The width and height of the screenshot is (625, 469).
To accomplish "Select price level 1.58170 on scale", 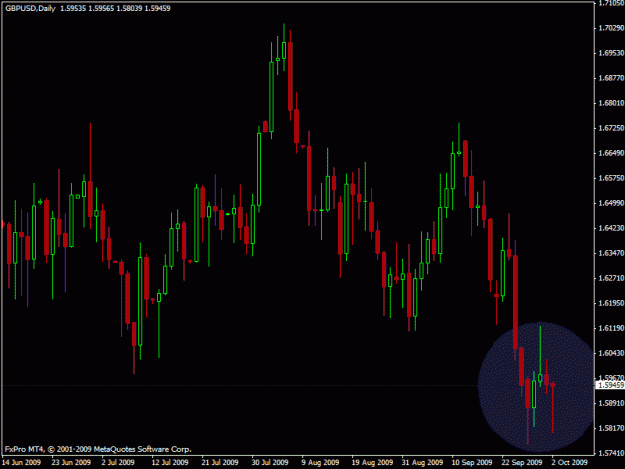I will click(x=611, y=428).
